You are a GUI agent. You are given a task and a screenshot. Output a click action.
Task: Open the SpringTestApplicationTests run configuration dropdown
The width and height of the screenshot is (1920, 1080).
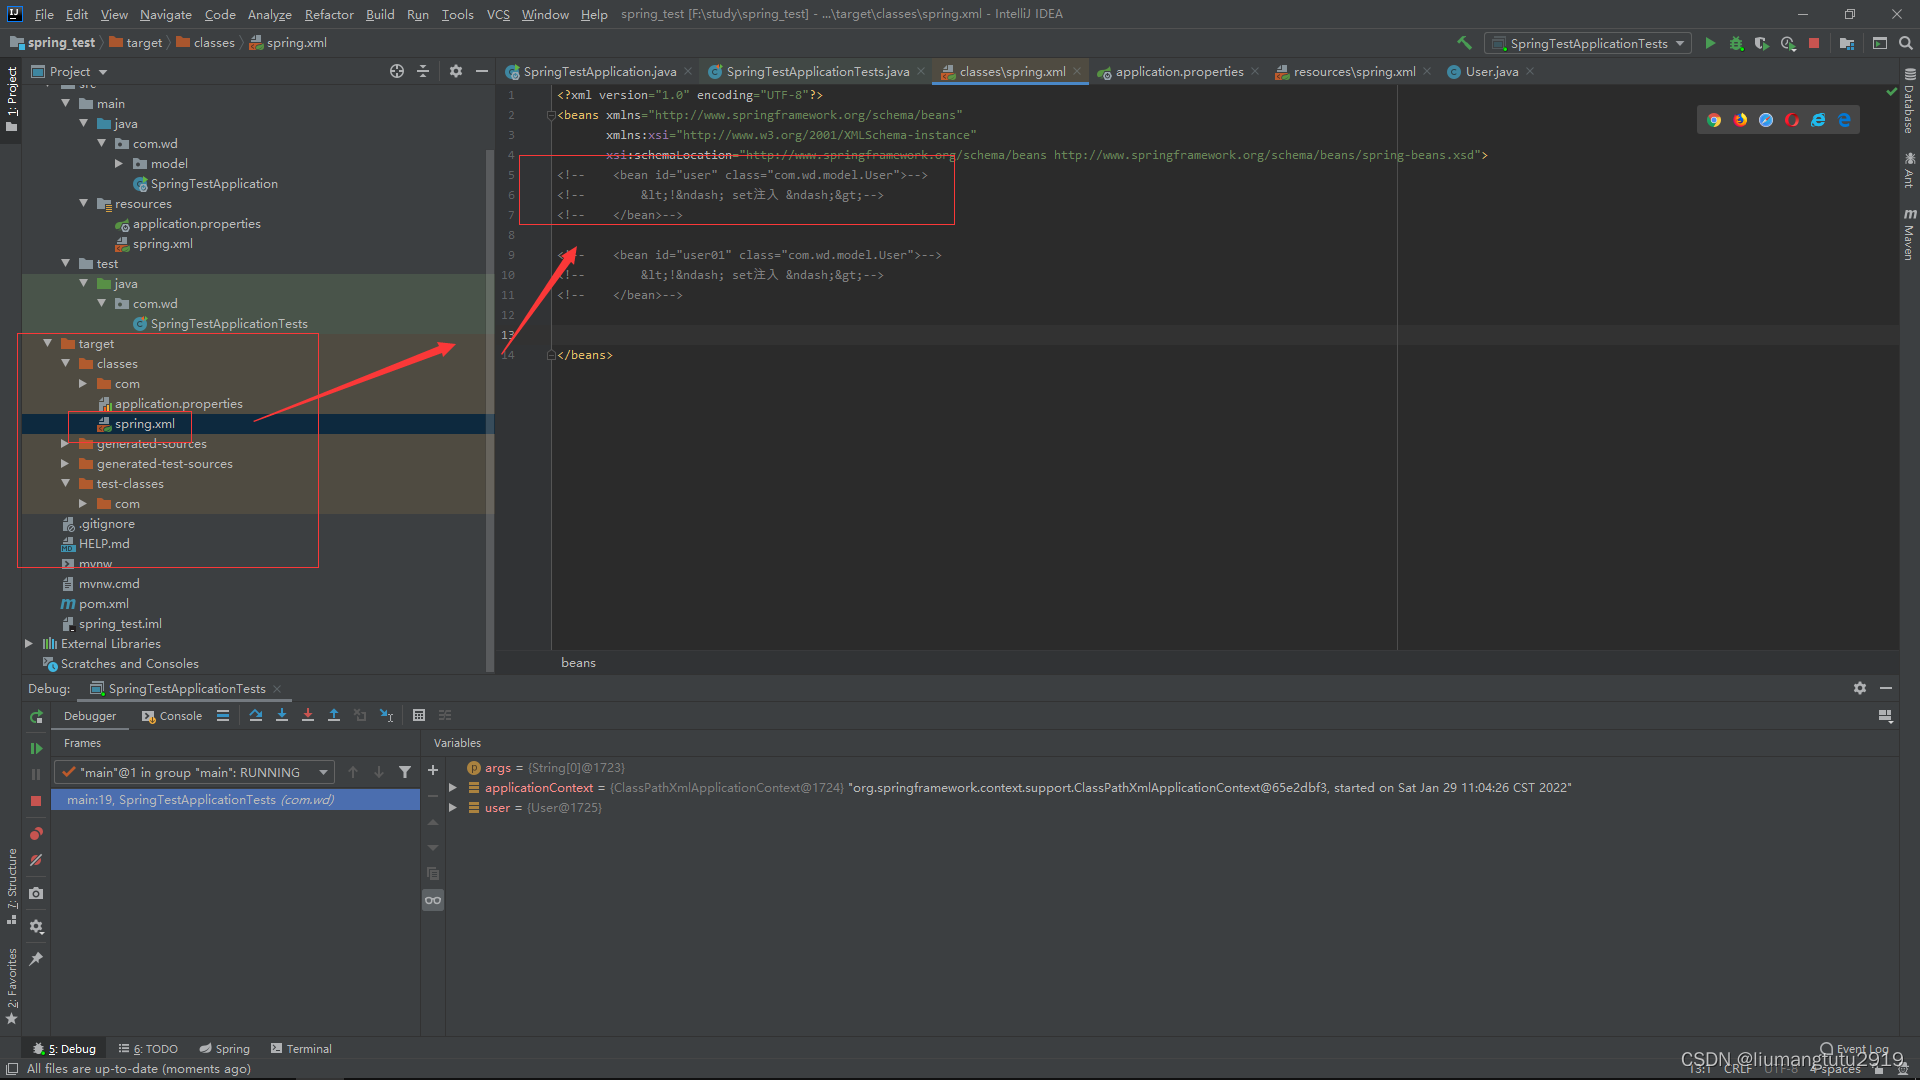coord(1588,43)
